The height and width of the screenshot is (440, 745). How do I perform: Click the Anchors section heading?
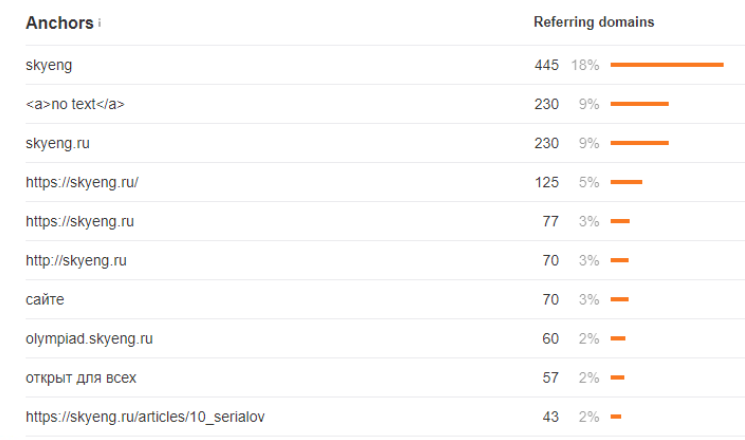(x=59, y=22)
